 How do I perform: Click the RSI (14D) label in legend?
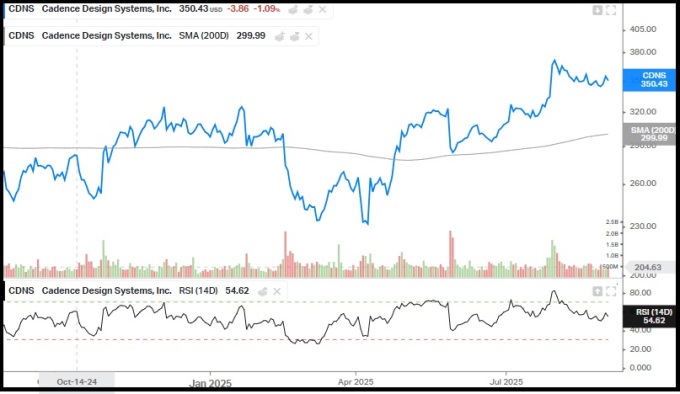[x=198, y=290]
